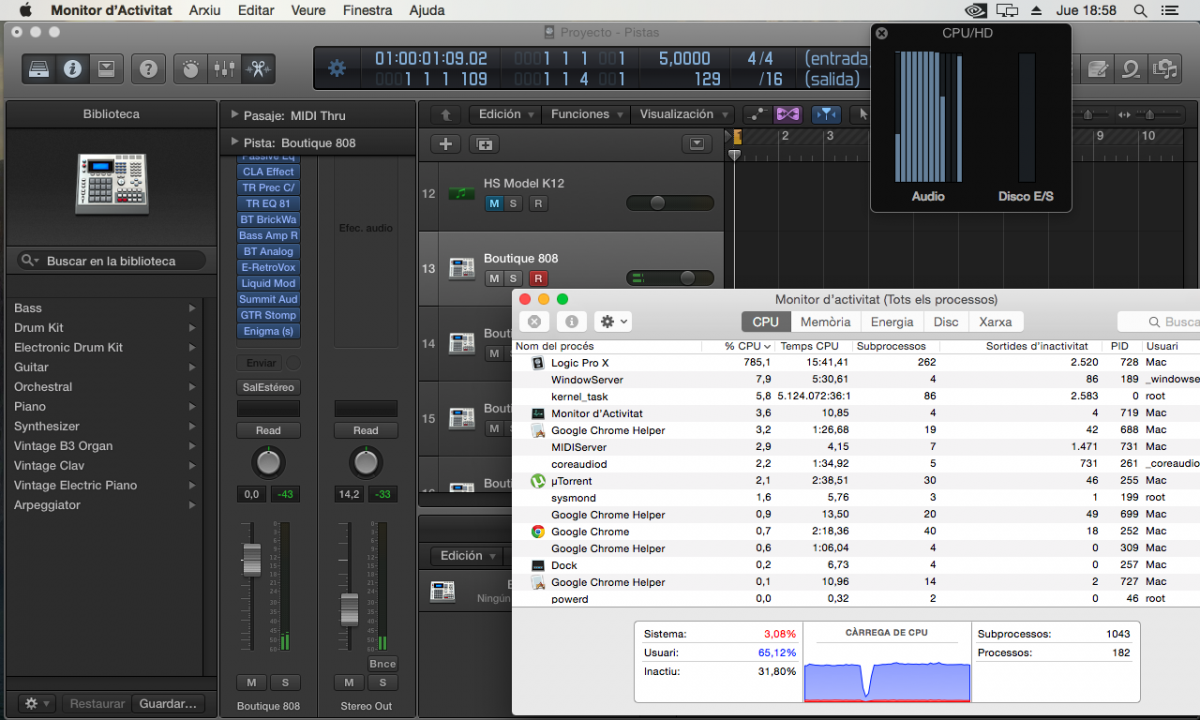The image size is (1200, 720).
Task: Open the Funciones dropdown menu
Action: [587, 115]
